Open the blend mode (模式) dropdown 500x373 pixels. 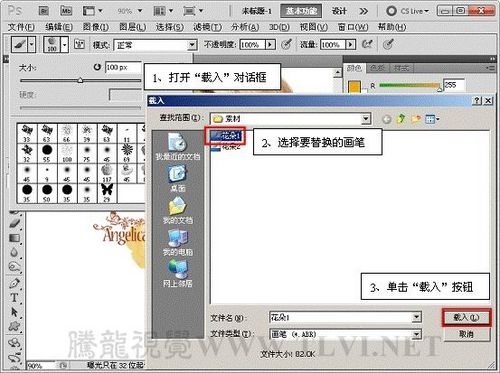[192, 45]
